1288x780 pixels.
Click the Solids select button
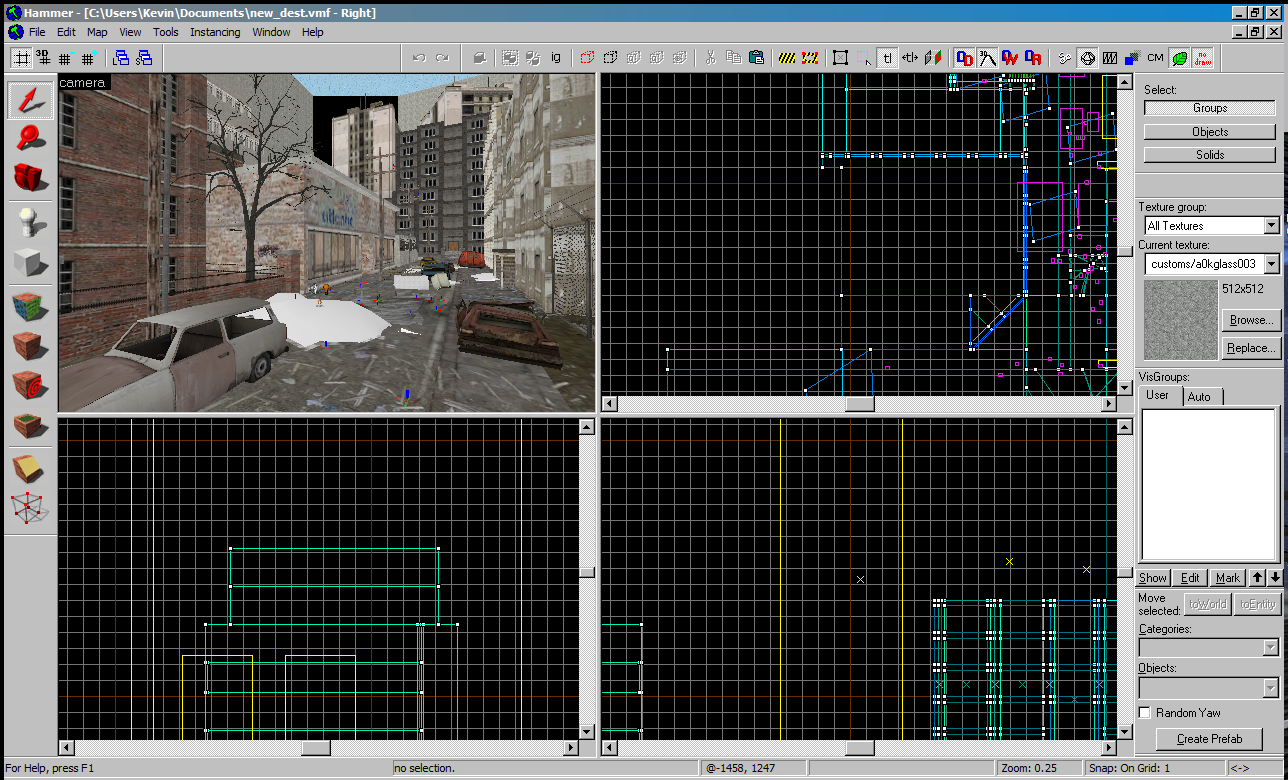coord(1210,155)
